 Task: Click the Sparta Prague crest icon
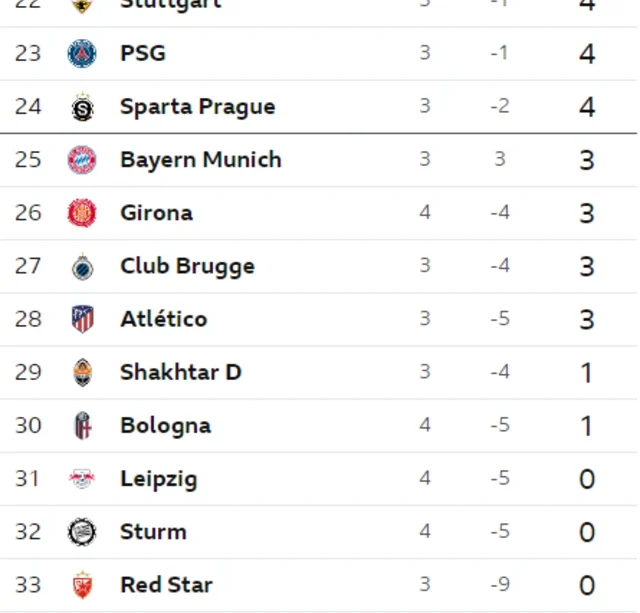82,107
